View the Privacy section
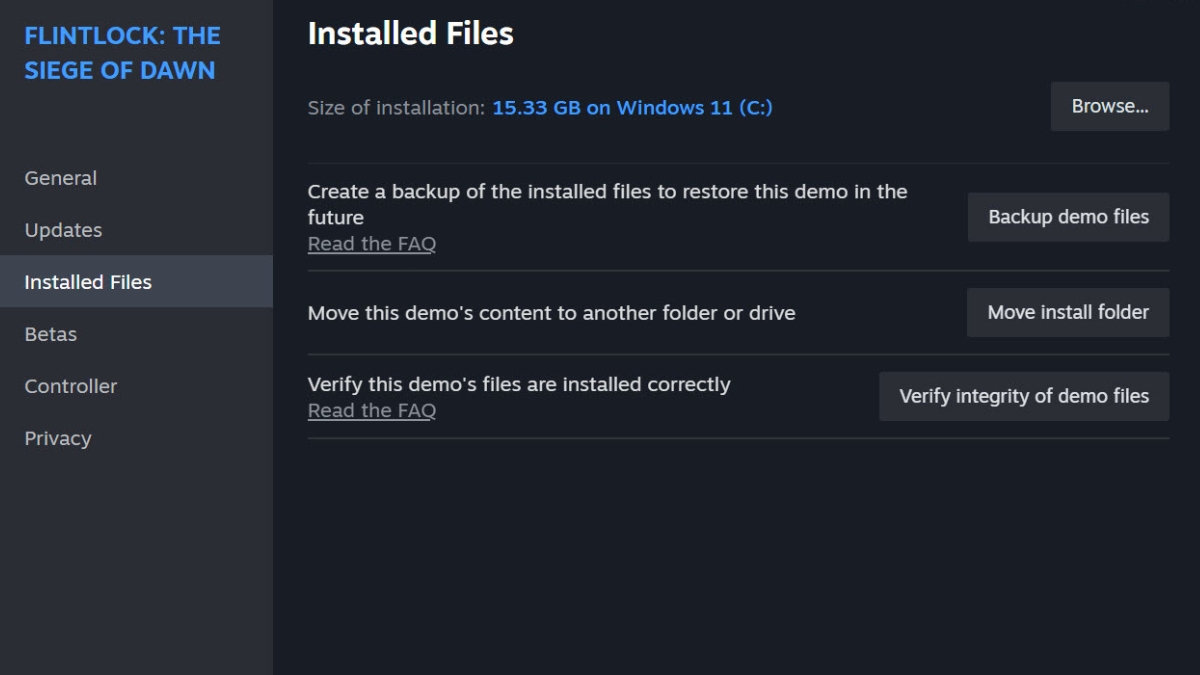This screenshot has width=1200, height=675. pyautogui.click(x=58, y=438)
